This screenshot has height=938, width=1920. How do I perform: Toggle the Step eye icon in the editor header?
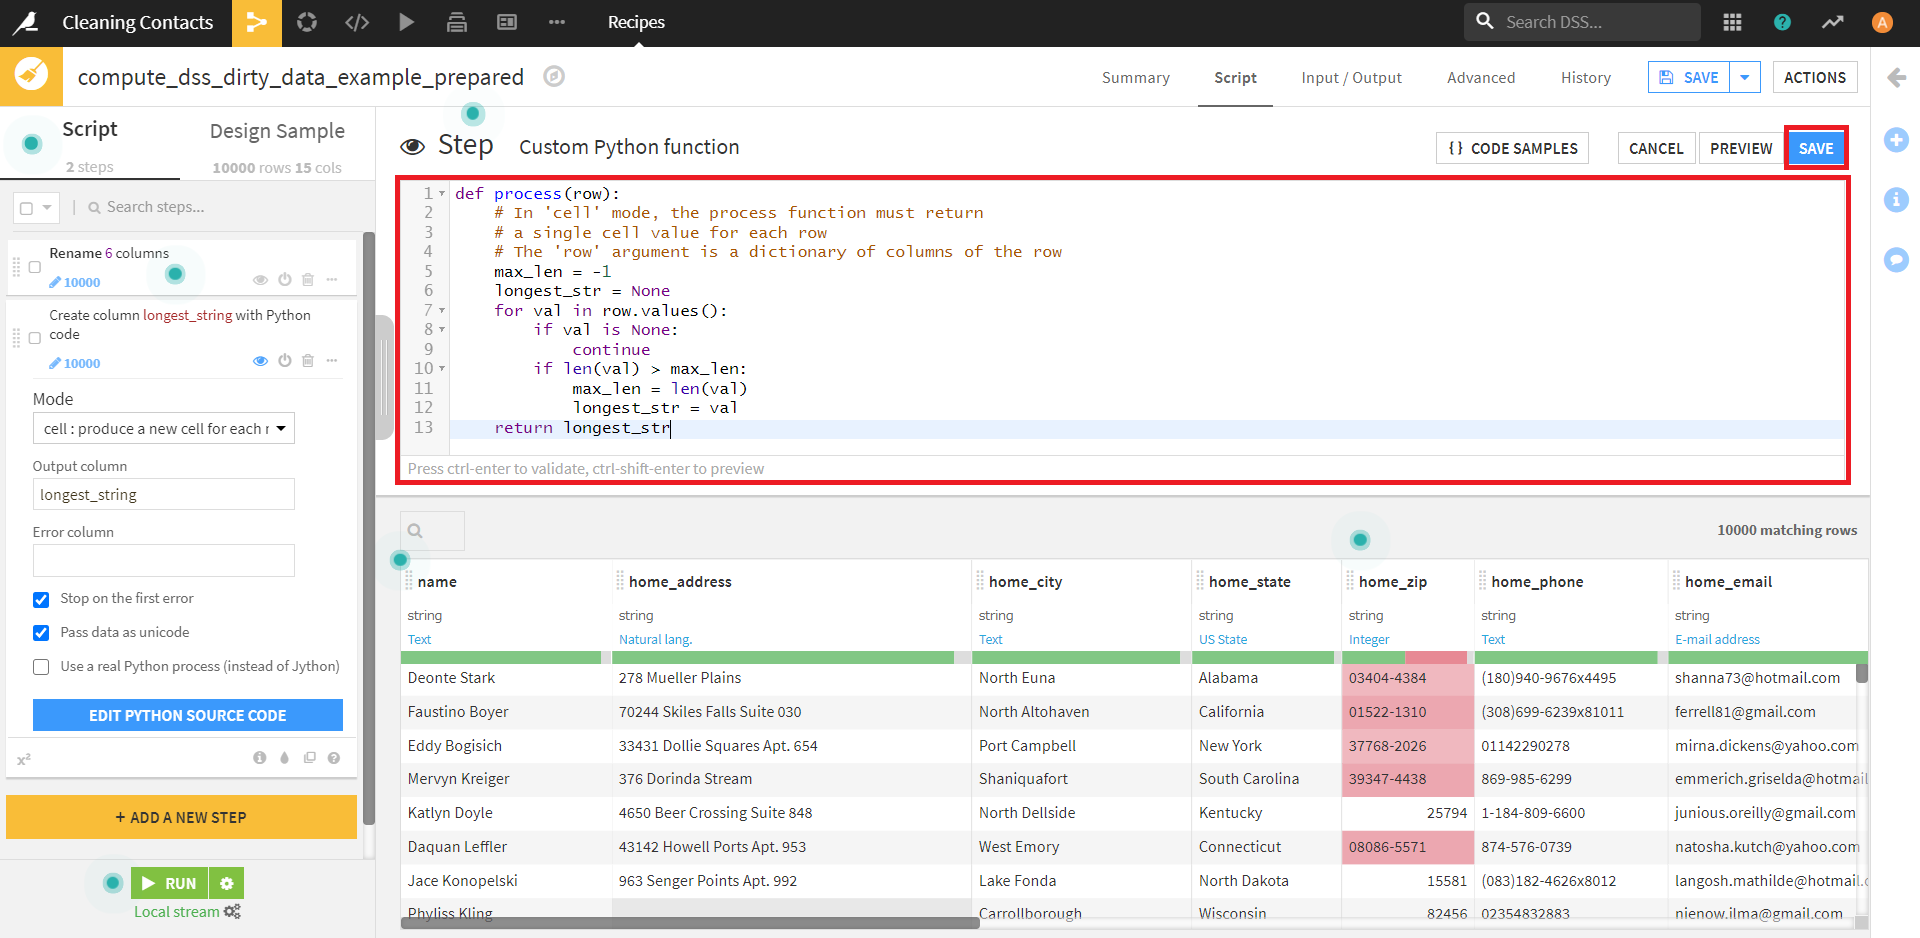click(412, 147)
